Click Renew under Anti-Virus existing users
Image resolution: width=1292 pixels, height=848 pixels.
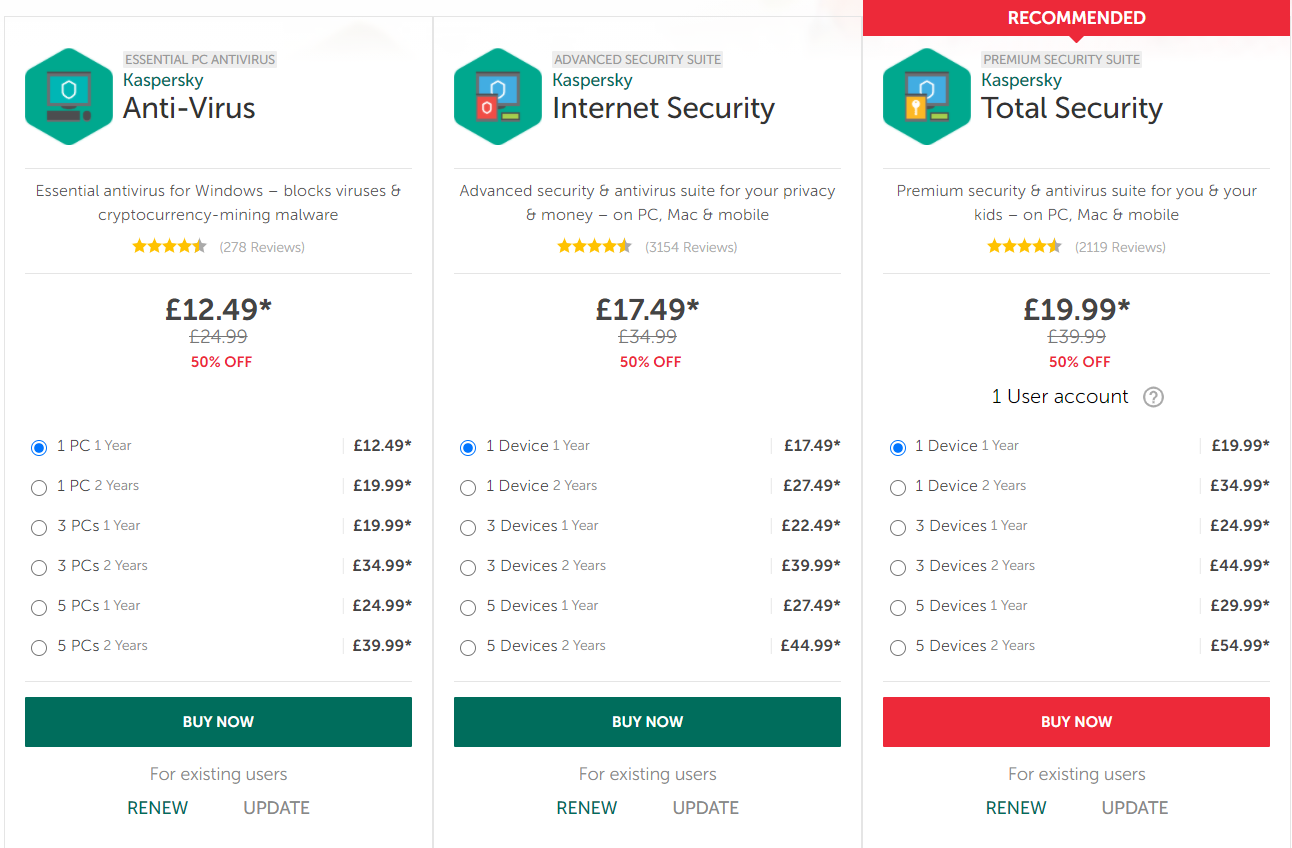(158, 808)
